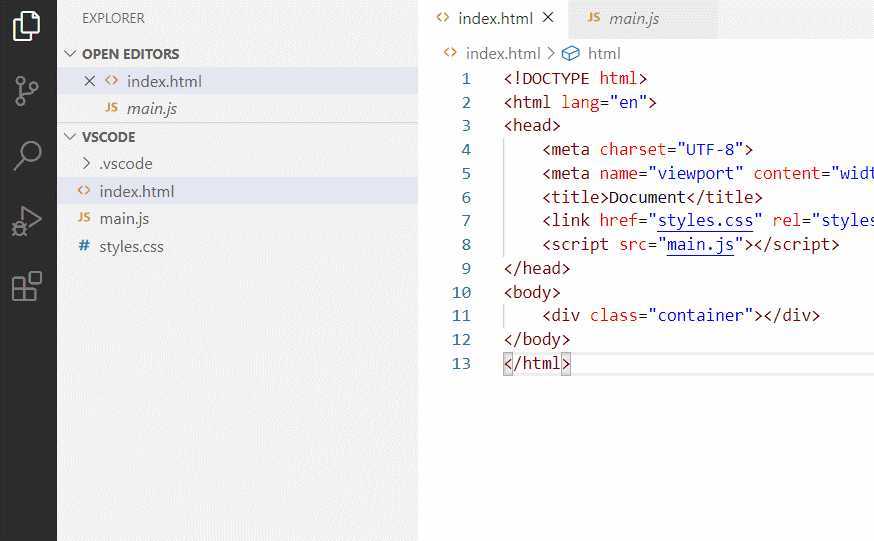874x541 pixels.
Task: Collapse the Open Editors section
Action: coord(70,54)
